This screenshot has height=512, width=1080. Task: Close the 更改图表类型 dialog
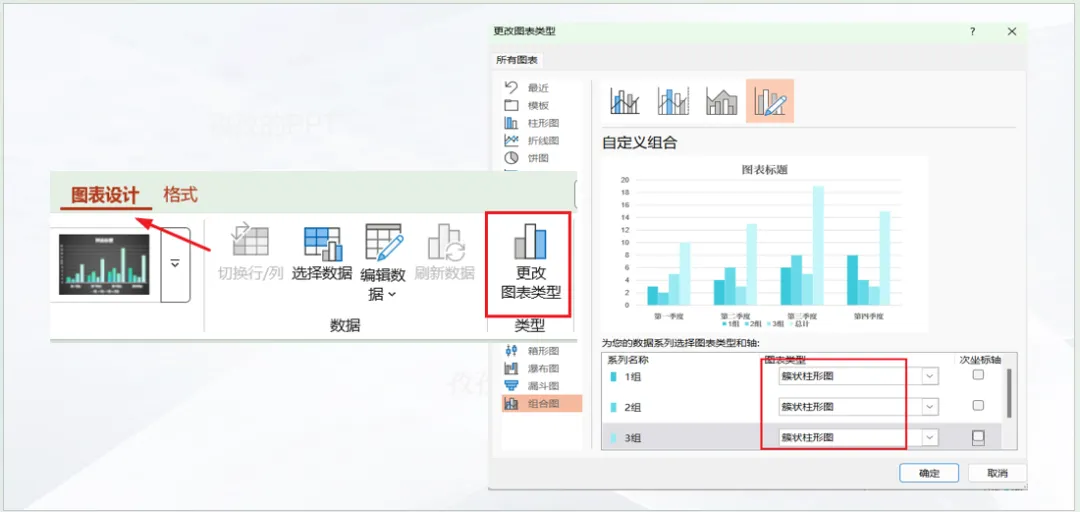coord(1012,32)
